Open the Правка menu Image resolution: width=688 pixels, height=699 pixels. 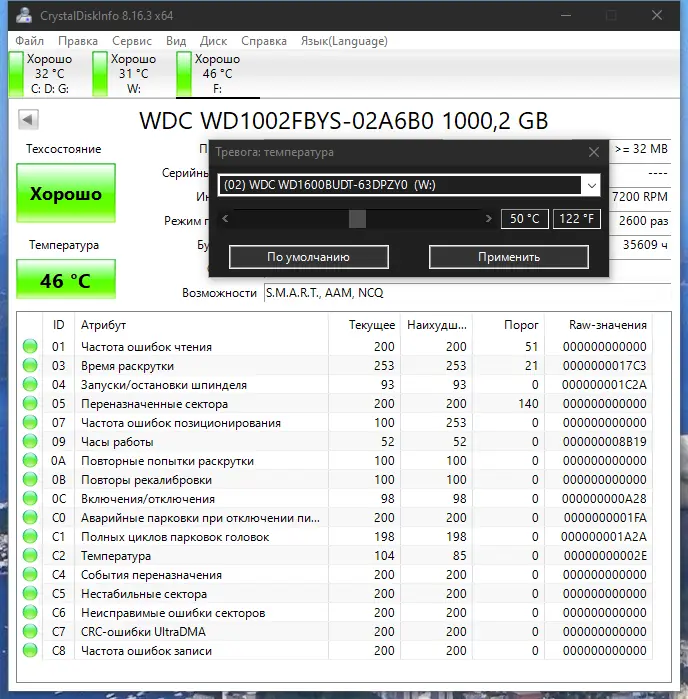click(78, 41)
